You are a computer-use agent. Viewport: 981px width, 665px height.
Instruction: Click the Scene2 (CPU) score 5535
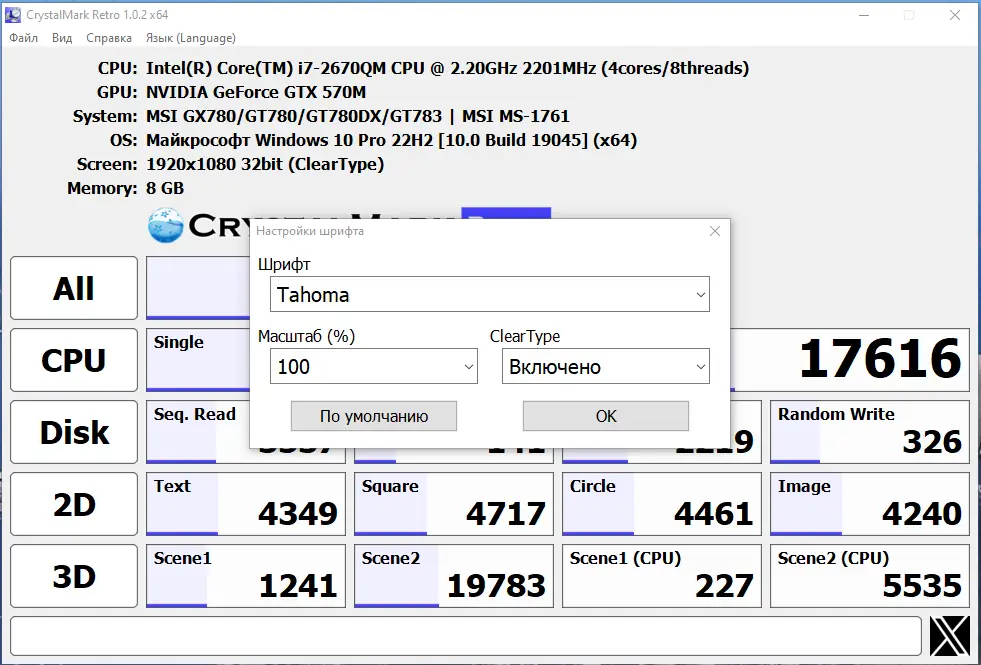click(870, 576)
